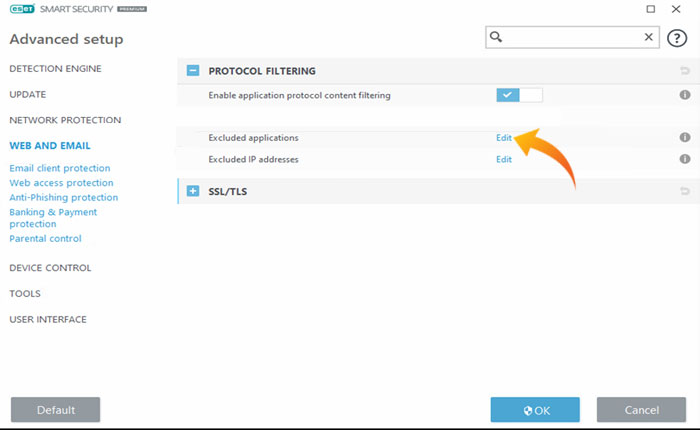Click the magnifier search icon
The width and height of the screenshot is (700, 430).
[497, 37]
